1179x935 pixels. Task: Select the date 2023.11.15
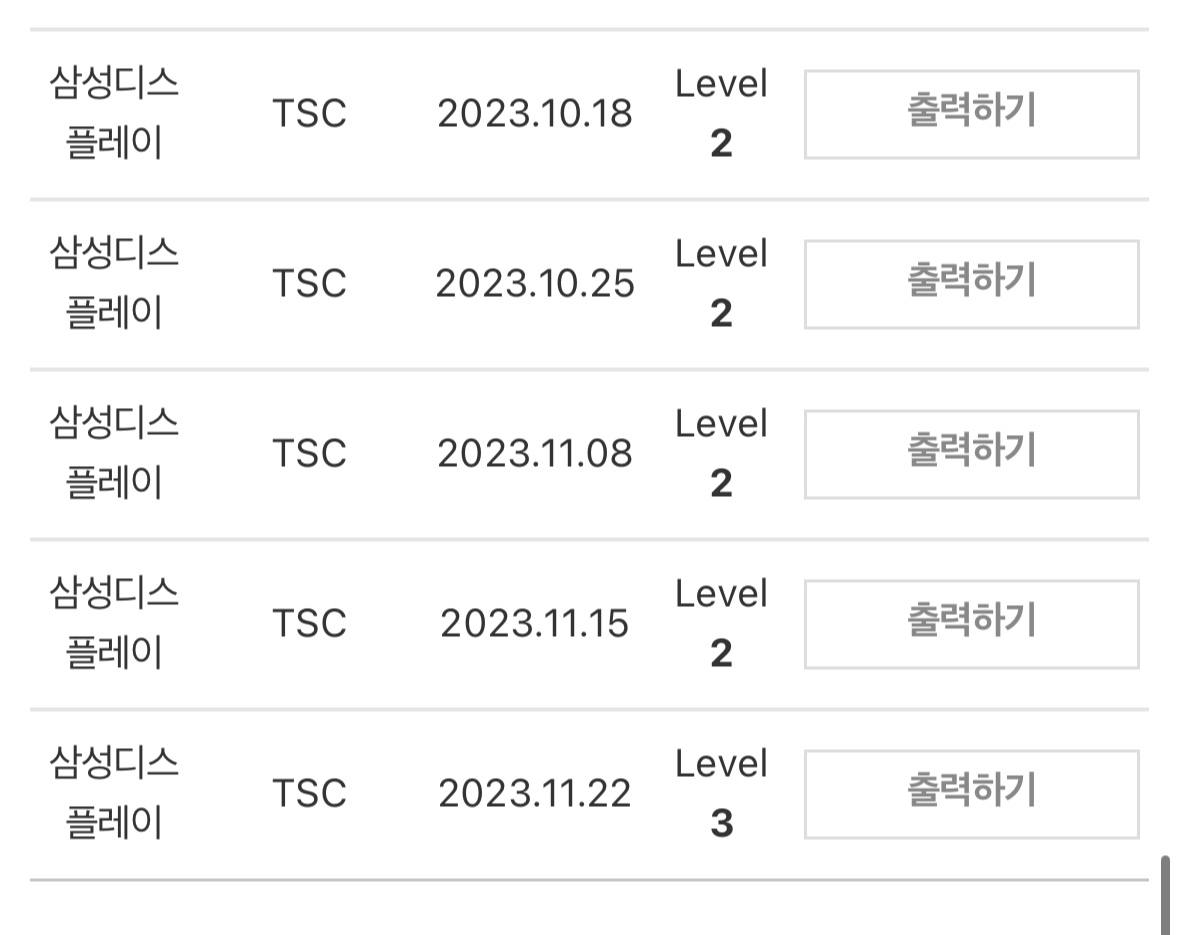point(535,624)
